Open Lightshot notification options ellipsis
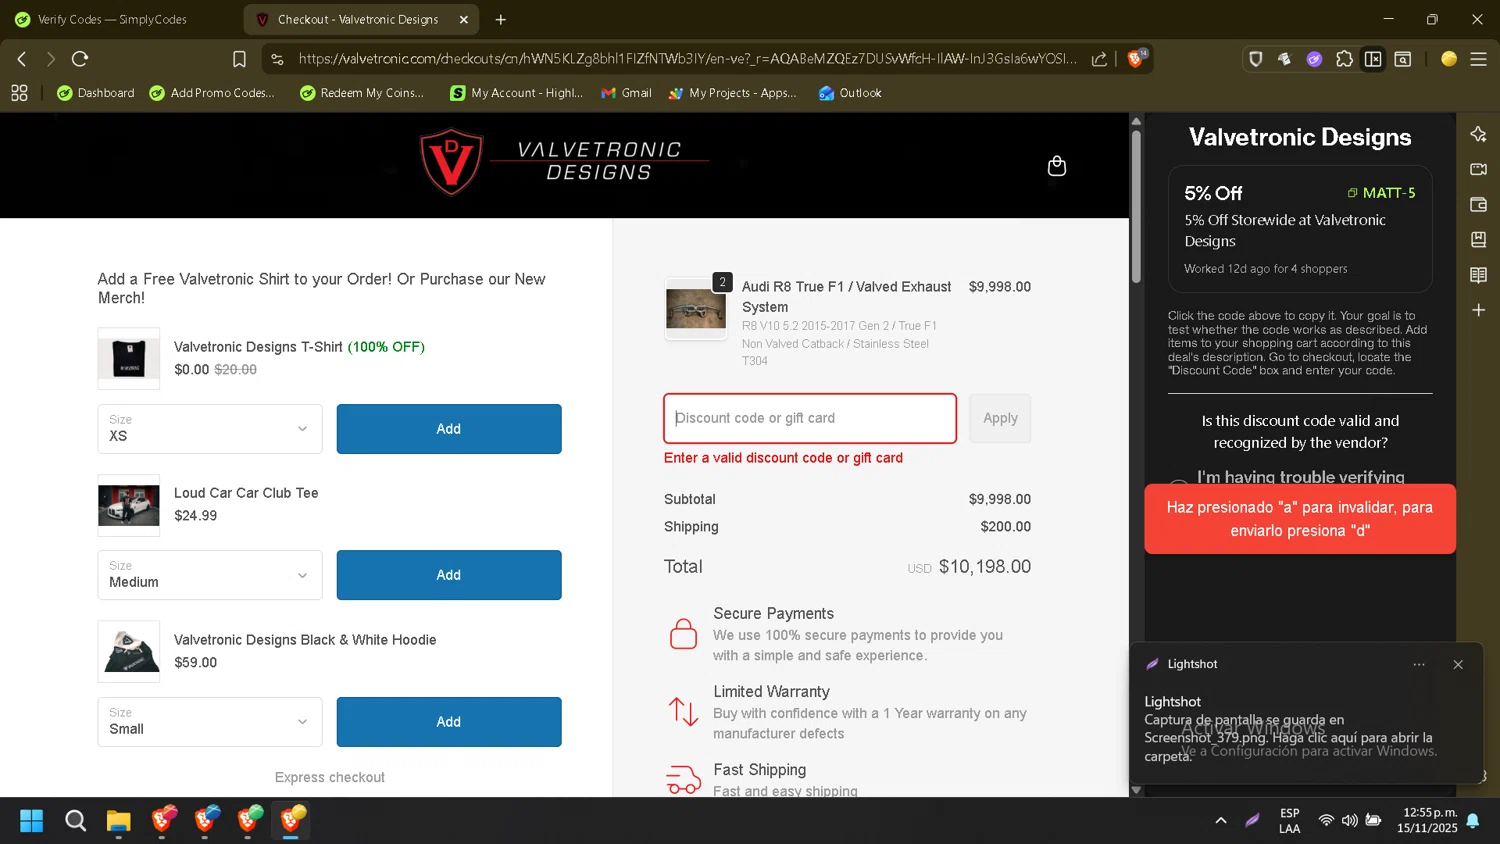1500x844 pixels. click(x=1419, y=664)
